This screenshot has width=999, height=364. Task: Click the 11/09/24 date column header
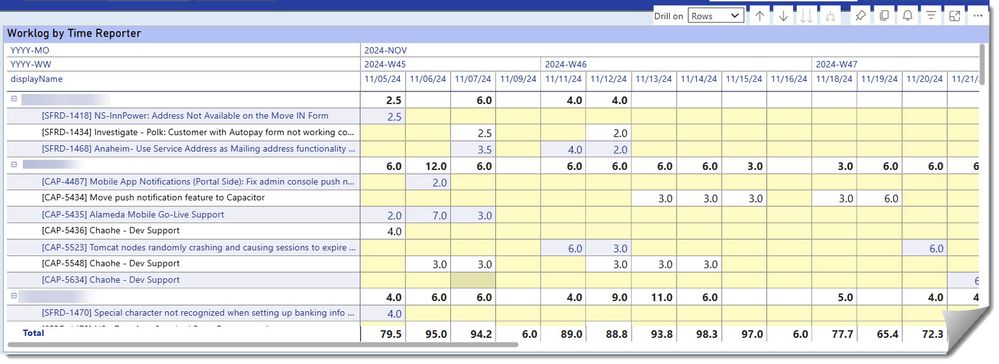[518, 79]
